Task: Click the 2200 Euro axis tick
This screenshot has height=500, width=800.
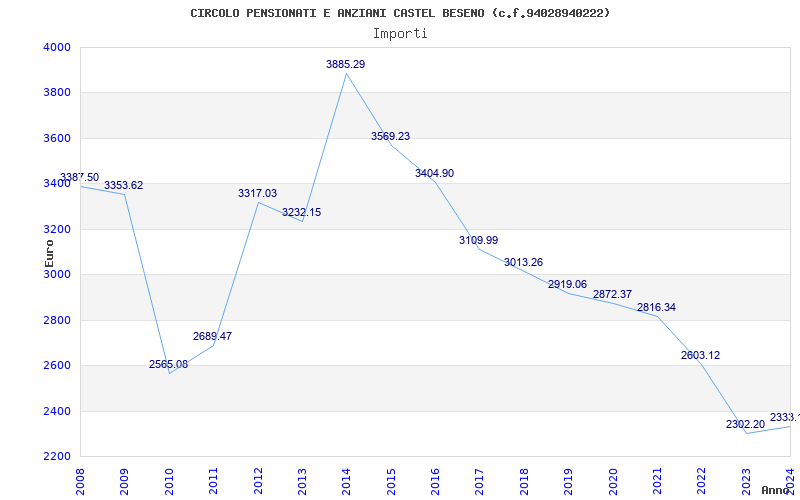Action: 57,457
